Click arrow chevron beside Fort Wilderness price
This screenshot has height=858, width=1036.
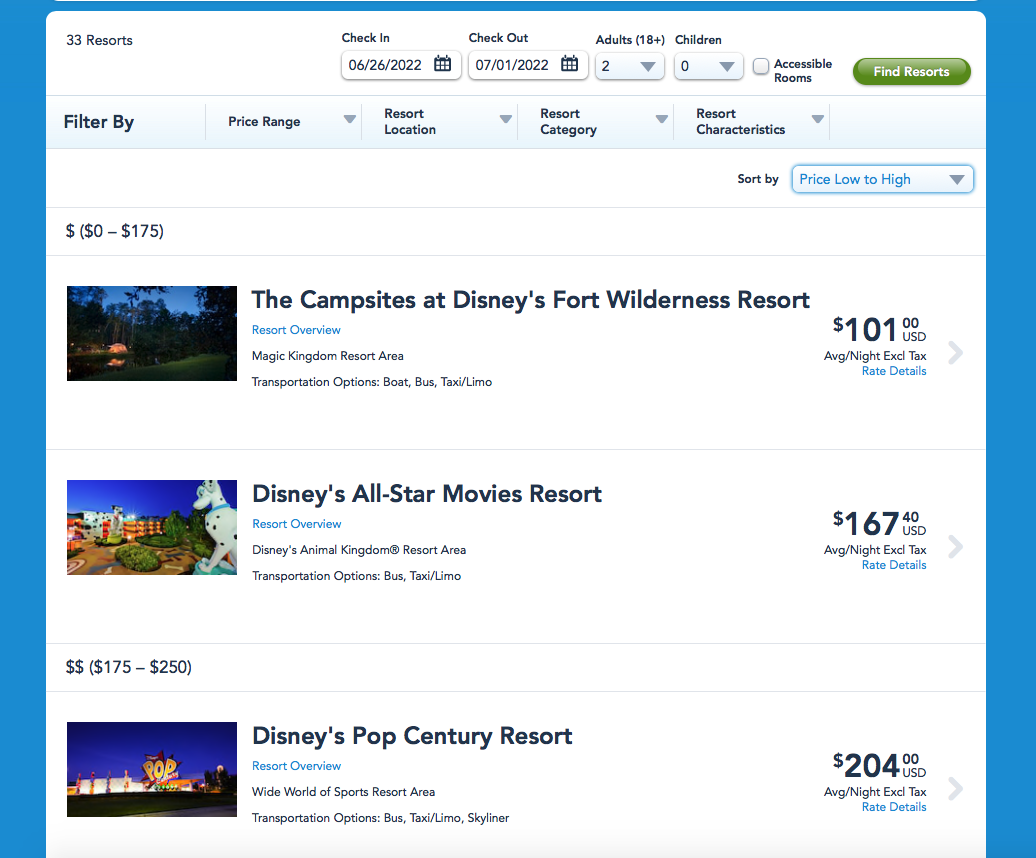tap(955, 353)
